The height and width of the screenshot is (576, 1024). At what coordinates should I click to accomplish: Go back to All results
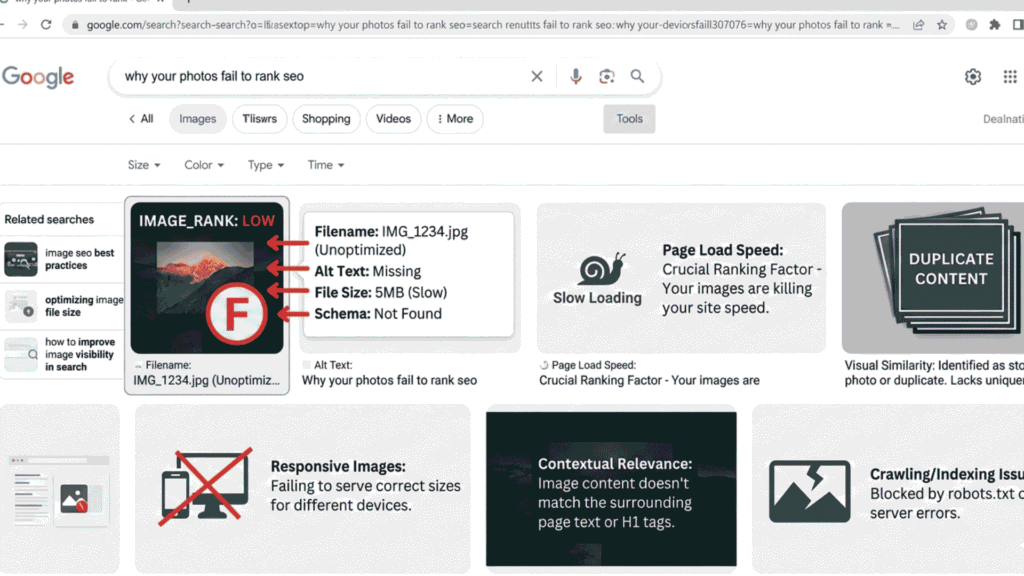[x=141, y=119]
